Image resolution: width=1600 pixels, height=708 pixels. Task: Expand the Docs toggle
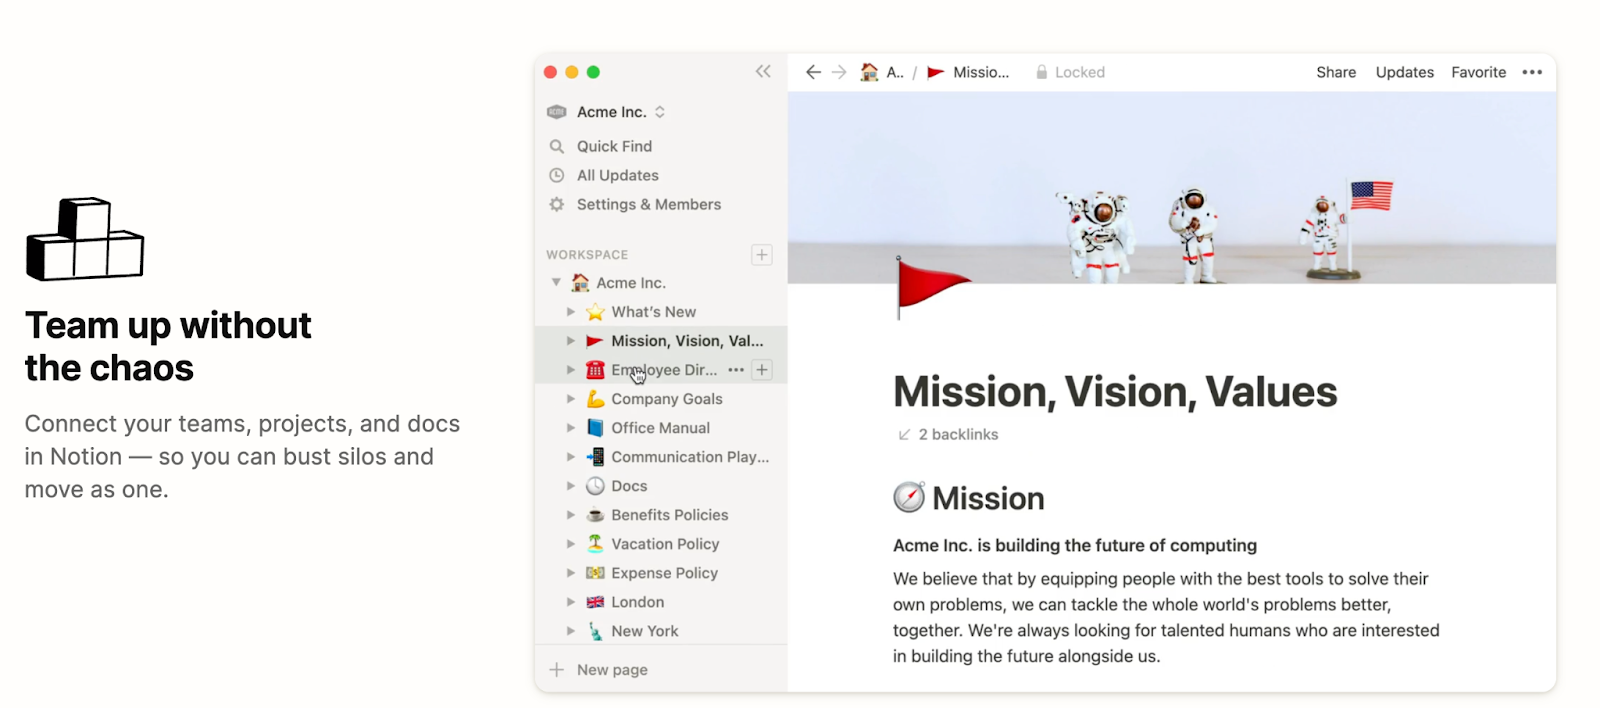coord(571,486)
